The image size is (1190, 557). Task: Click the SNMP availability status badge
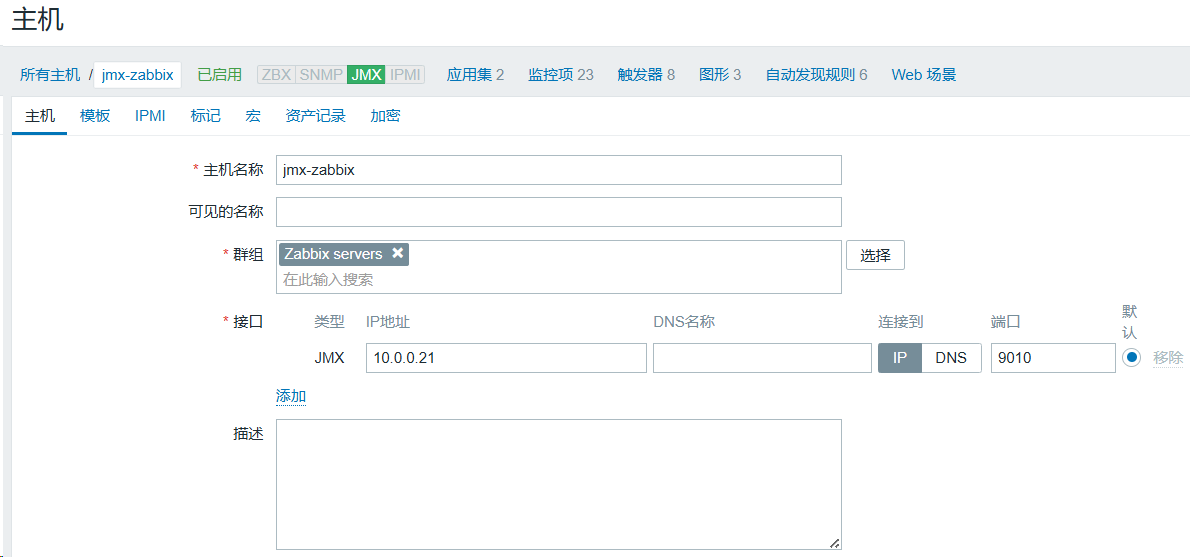[321, 75]
